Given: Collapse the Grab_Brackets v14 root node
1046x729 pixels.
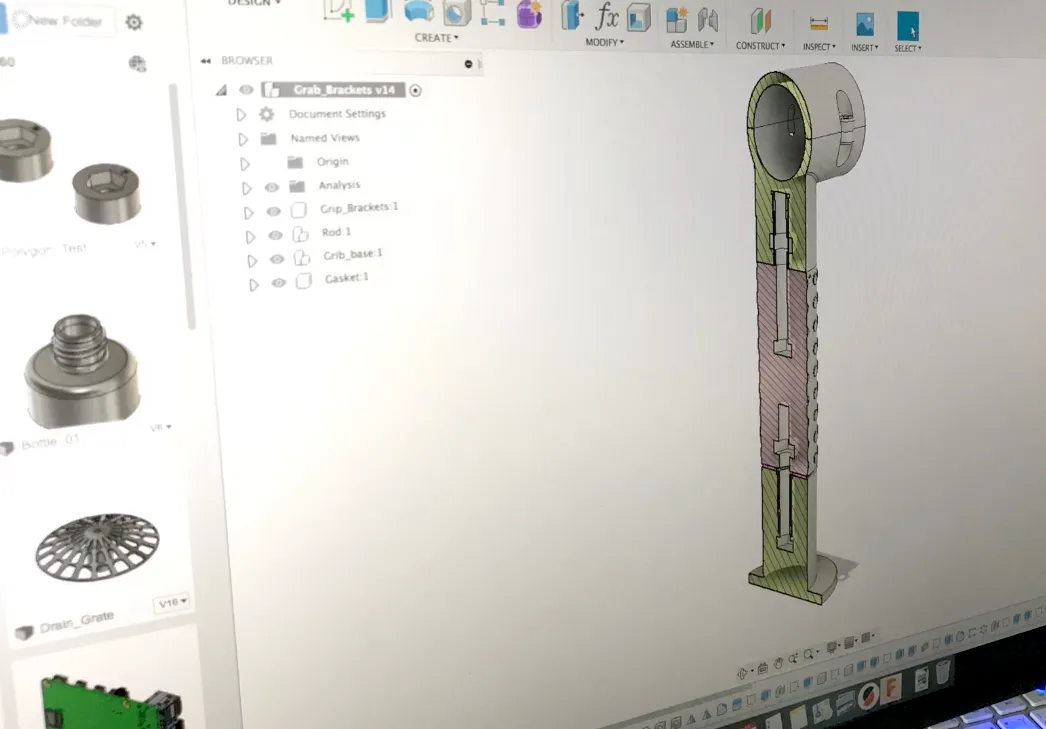Looking at the screenshot, I should [x=221, y=89].
